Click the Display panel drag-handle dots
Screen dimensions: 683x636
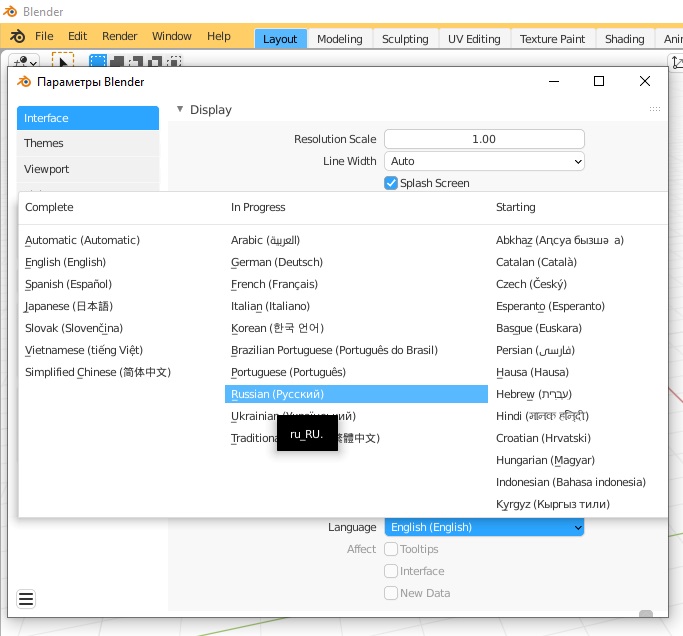[x=655, y=109]
